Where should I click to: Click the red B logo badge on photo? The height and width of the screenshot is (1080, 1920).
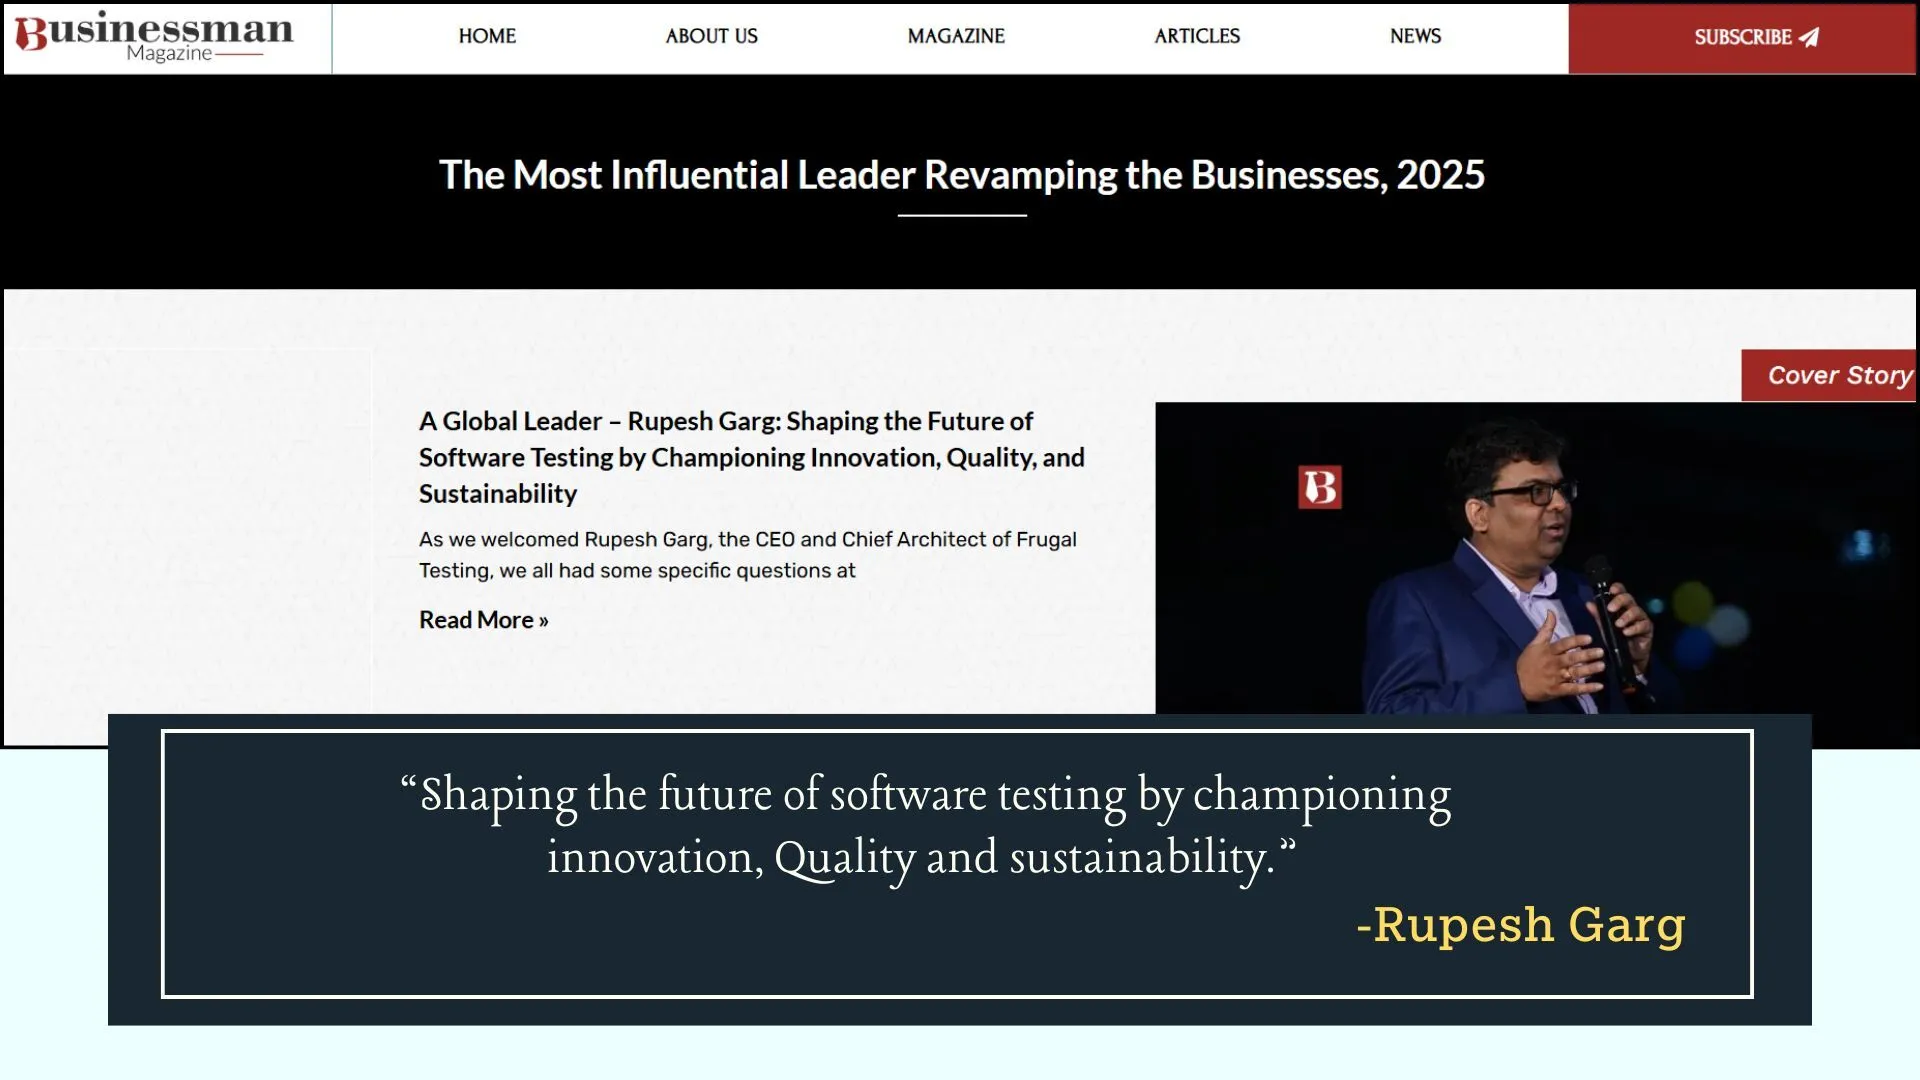tap(1319, 487)
